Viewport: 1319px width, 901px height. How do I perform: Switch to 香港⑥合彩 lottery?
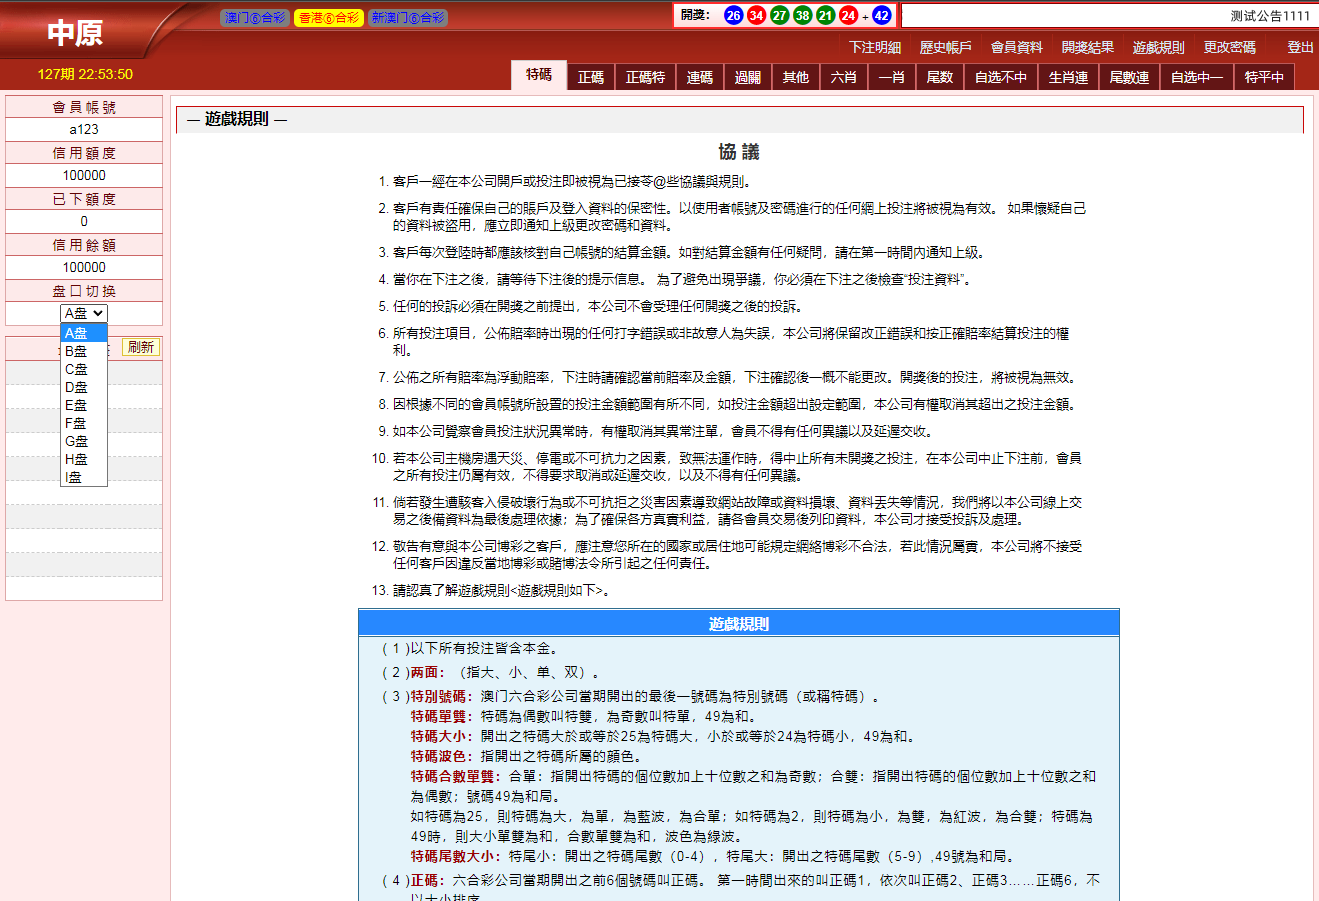[x=329, y=18]
